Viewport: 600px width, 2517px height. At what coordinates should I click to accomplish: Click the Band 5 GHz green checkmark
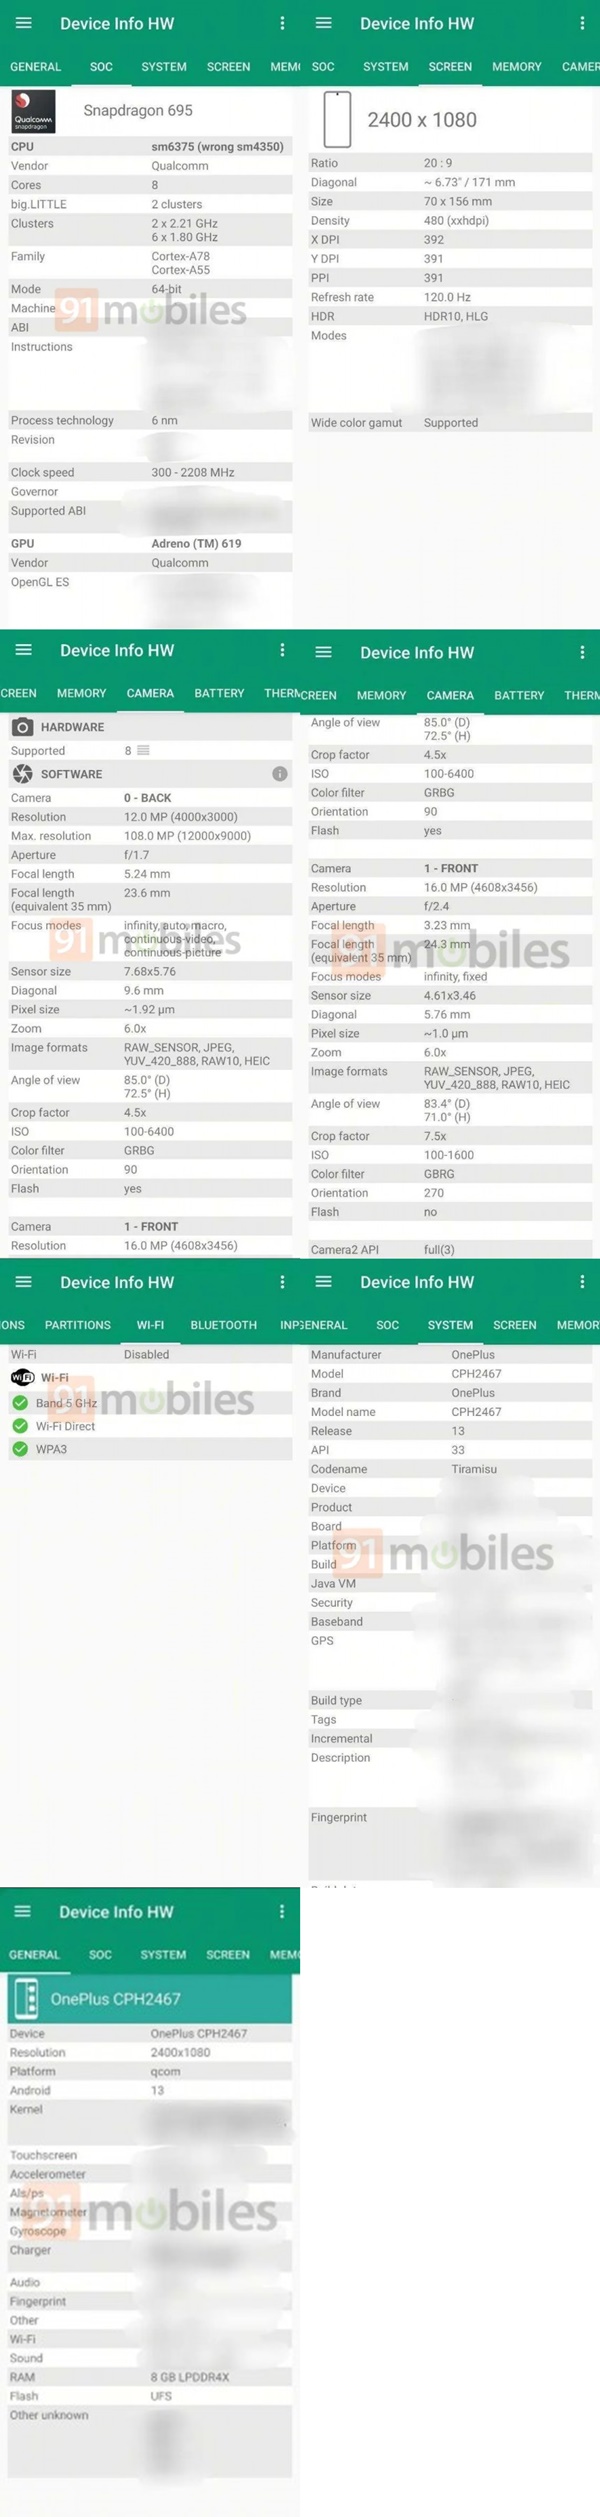point(20,1403)
